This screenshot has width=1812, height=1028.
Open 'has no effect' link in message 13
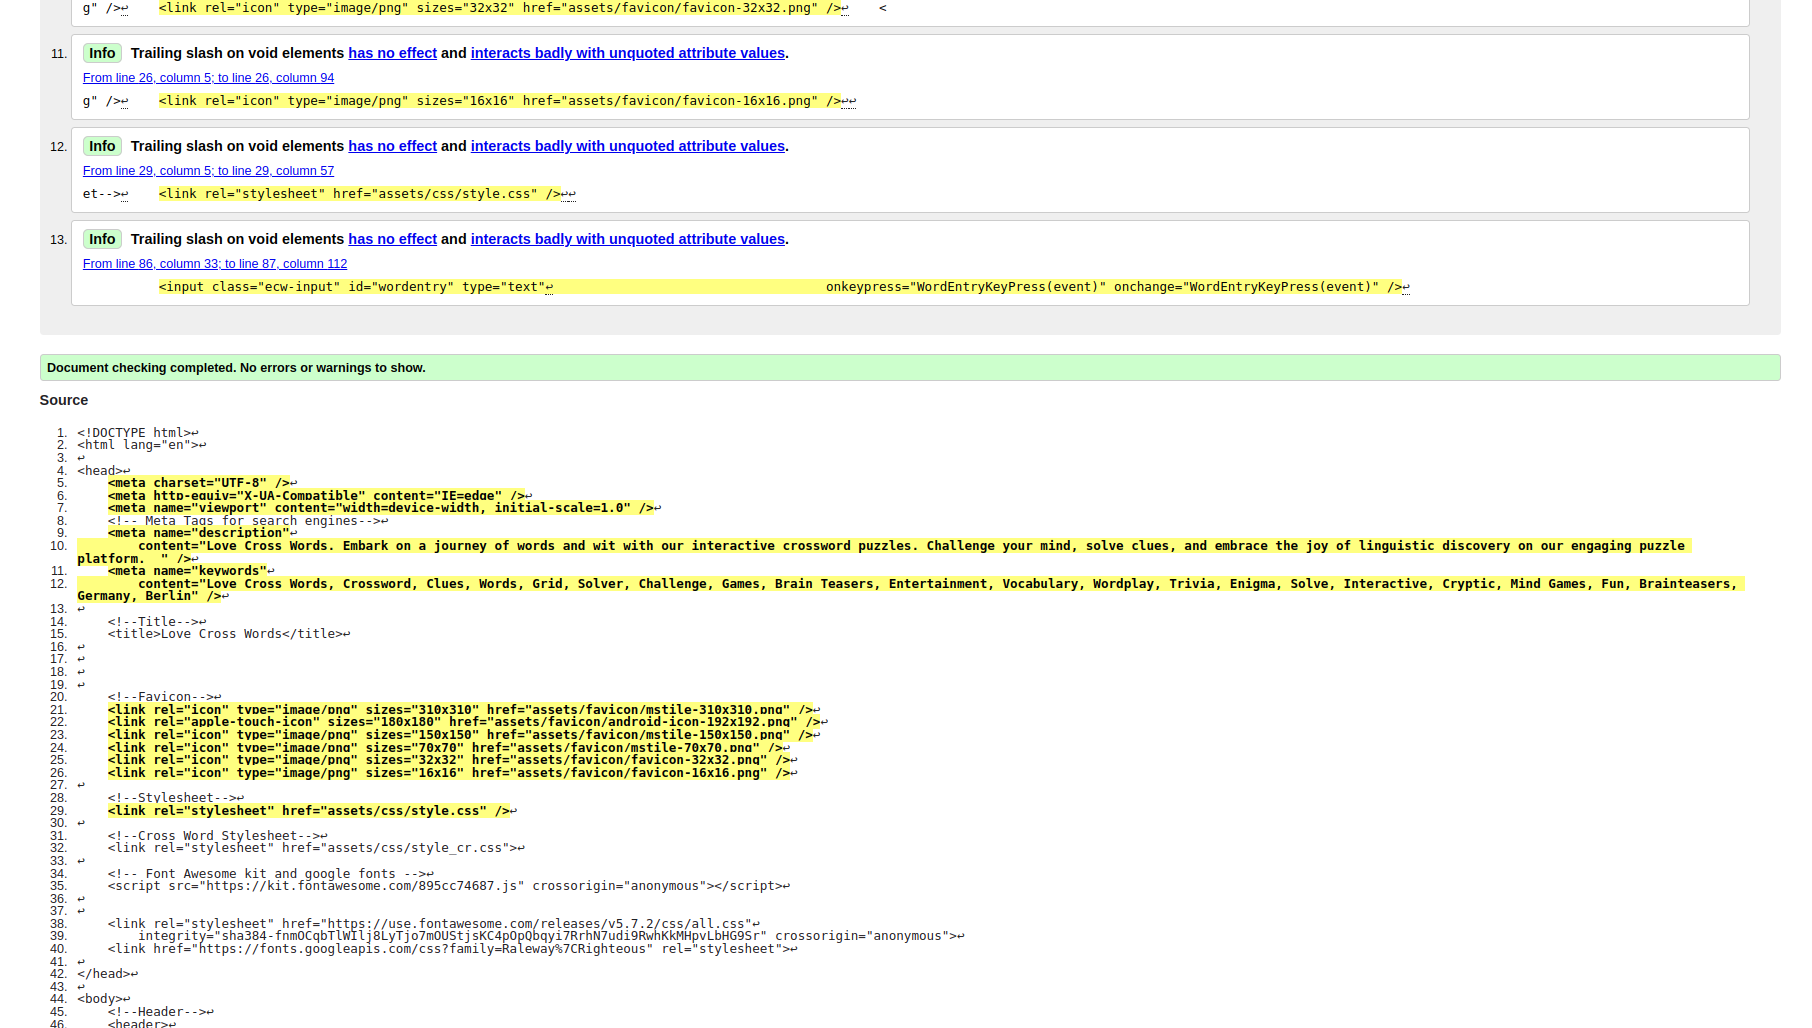[392, 239]
